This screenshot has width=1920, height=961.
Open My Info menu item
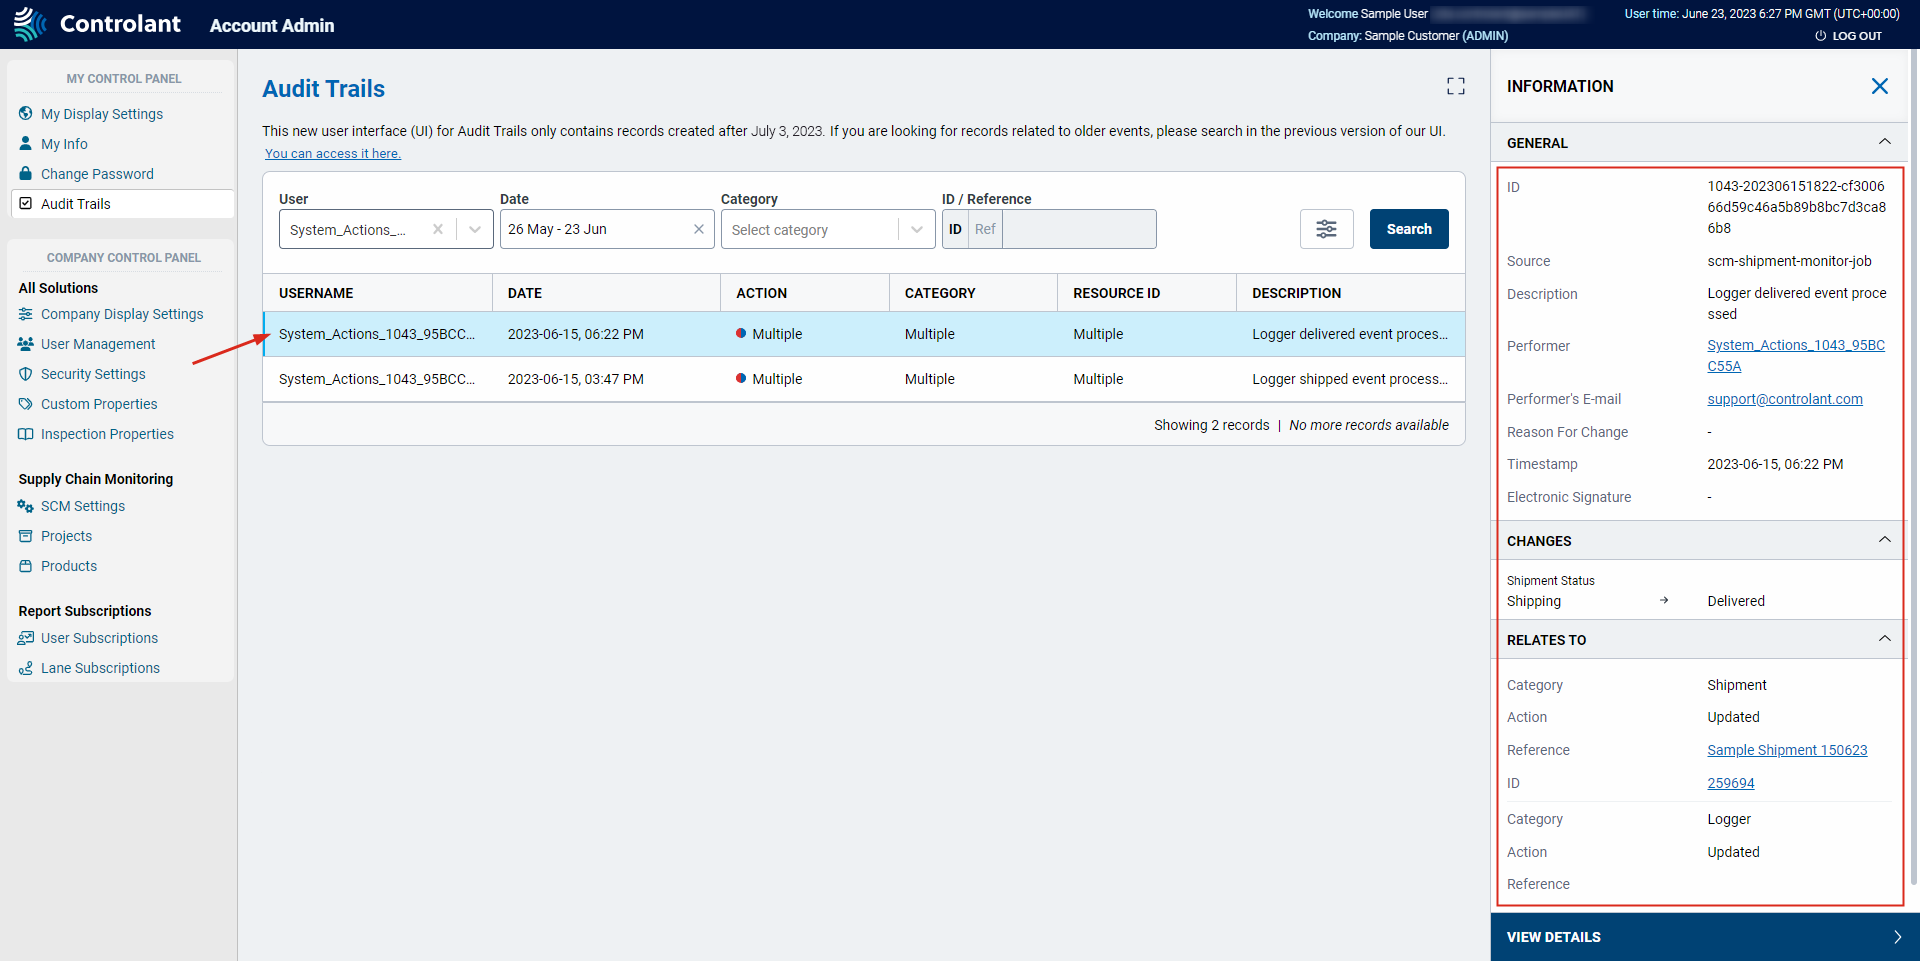click(x=64, y=144)
